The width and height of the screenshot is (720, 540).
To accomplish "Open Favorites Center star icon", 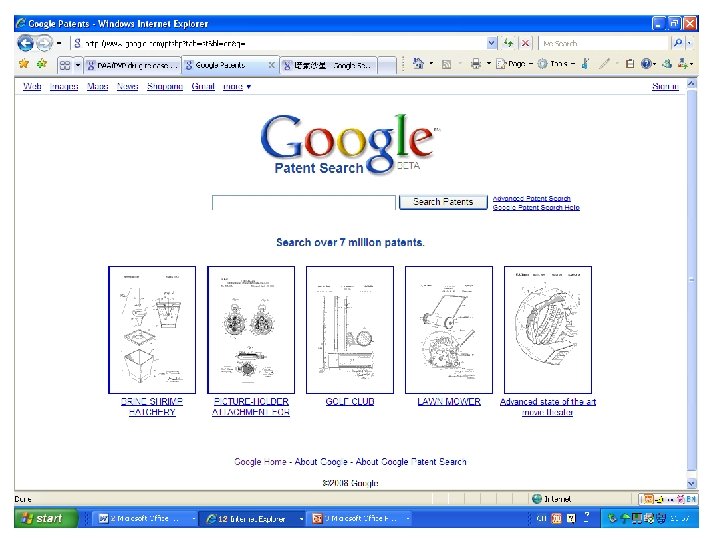I will tap(24, 64).
